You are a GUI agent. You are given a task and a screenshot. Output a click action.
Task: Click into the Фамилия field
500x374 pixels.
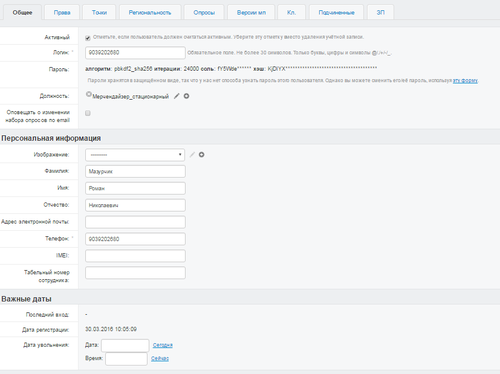pos(135,171)
